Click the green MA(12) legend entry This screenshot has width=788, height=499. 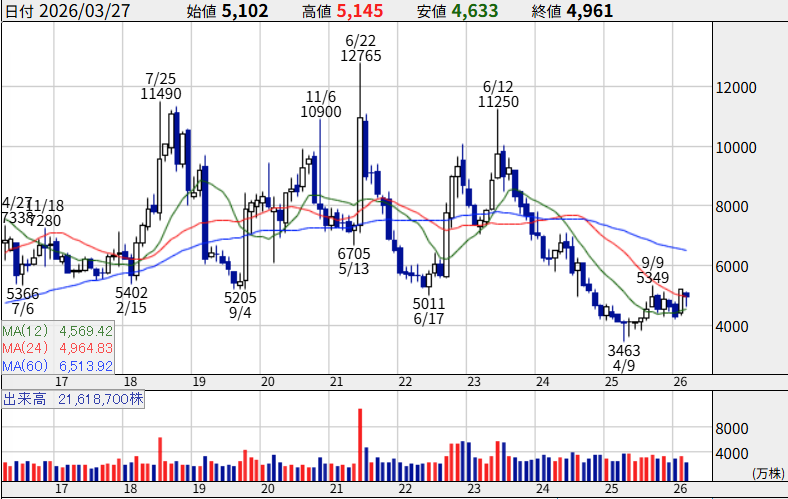[x=58, y=329]
